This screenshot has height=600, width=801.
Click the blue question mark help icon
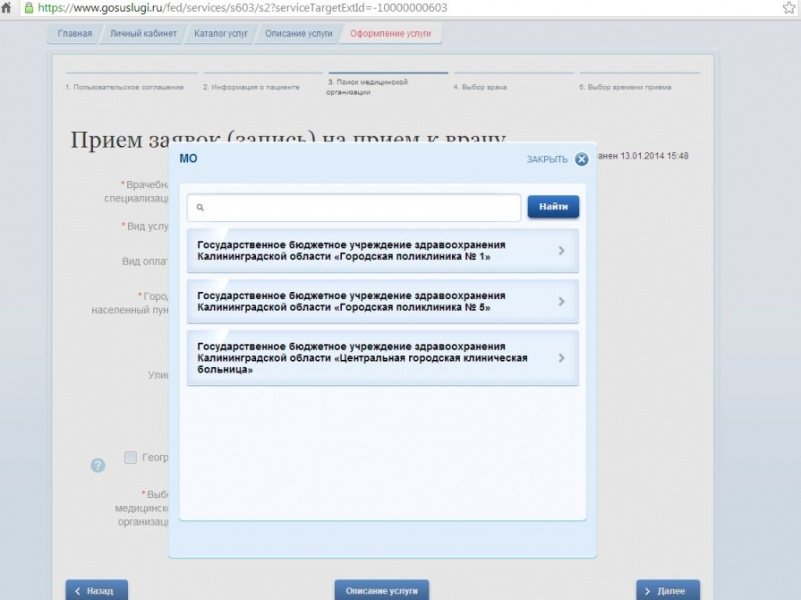97,465
